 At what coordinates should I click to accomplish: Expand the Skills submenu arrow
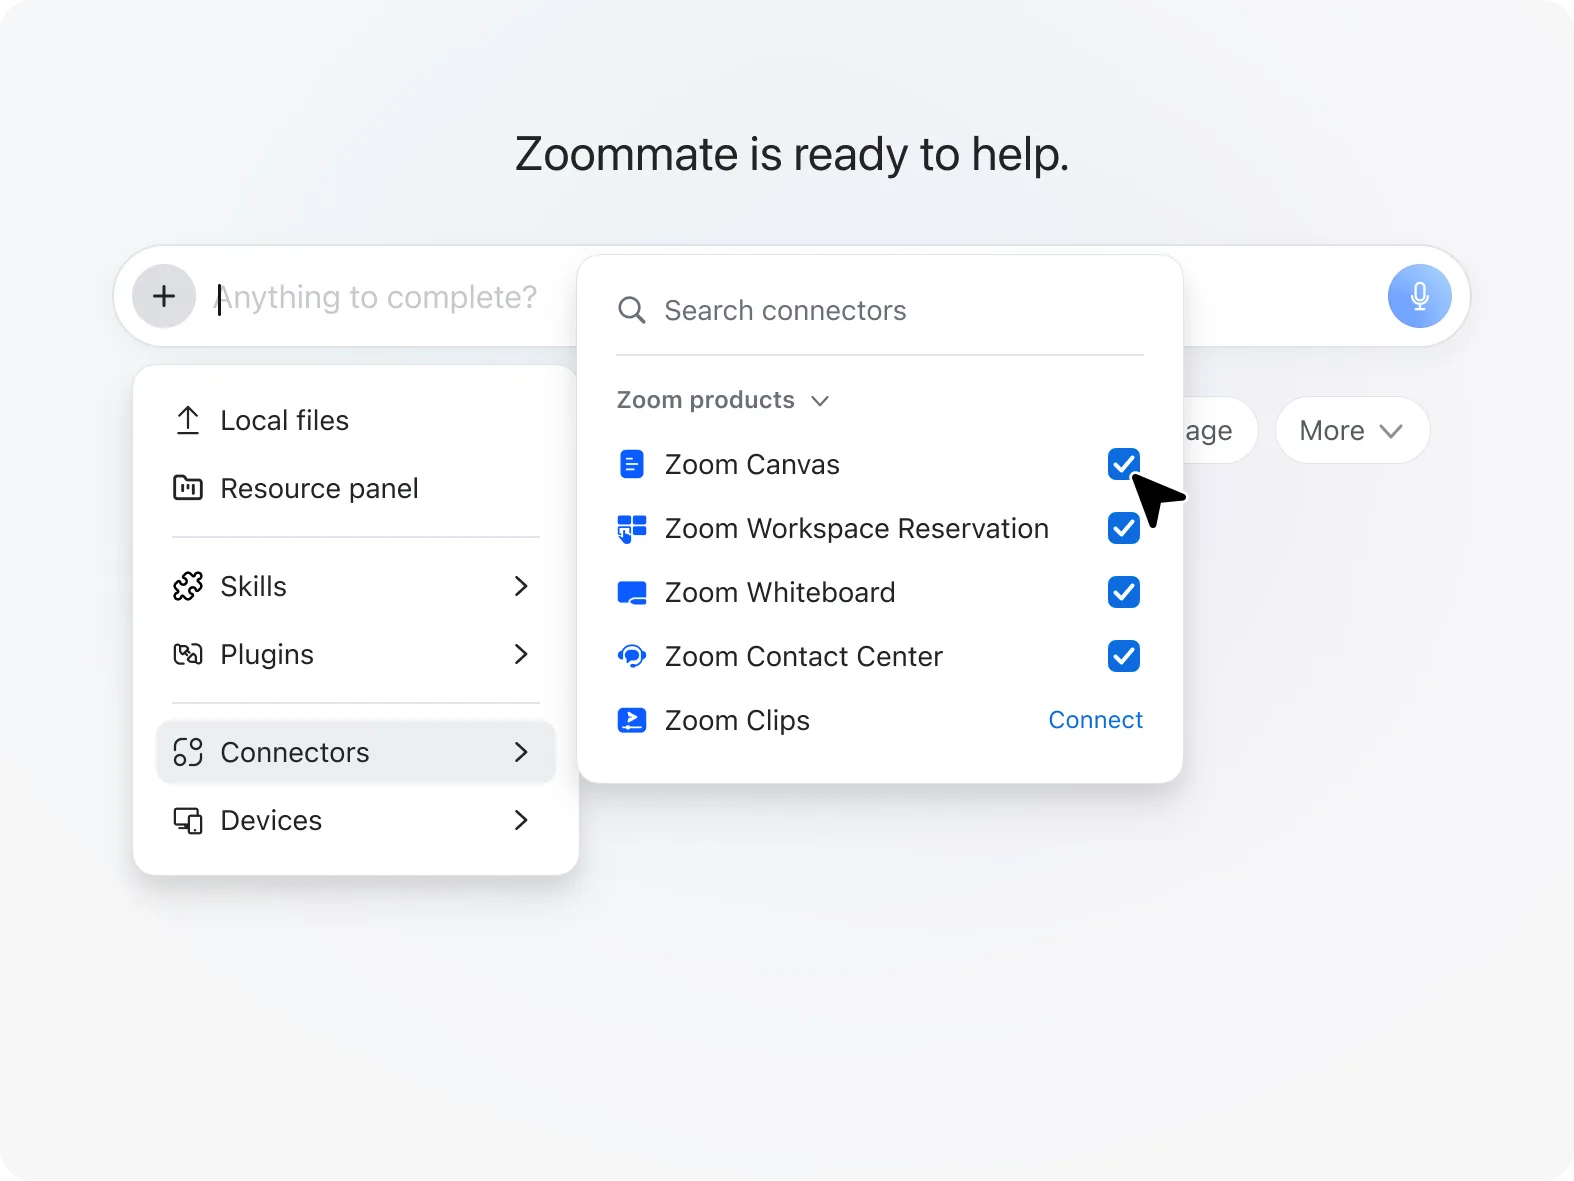(521, 586)
